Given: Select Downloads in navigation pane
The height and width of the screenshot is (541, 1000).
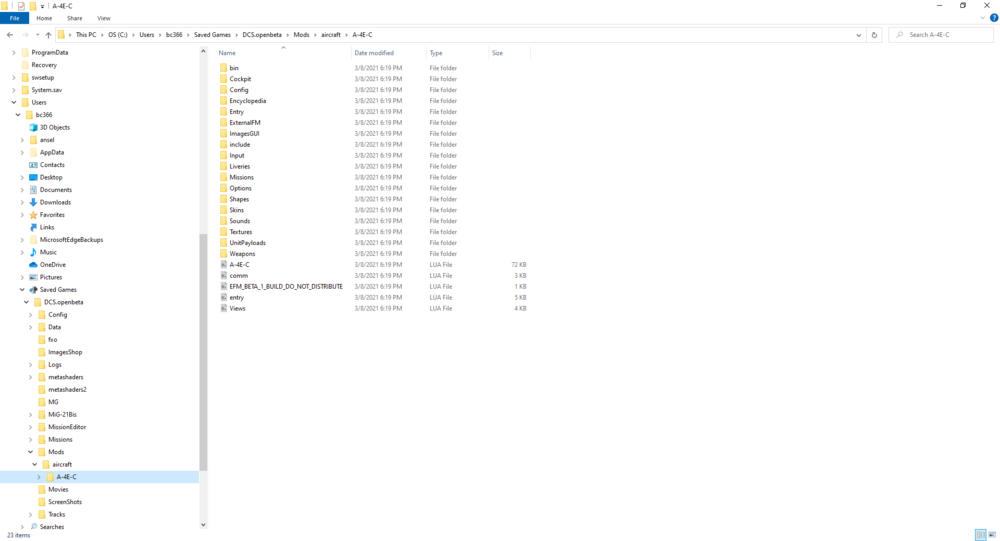Looking at the screenshot, I should 55,202.
